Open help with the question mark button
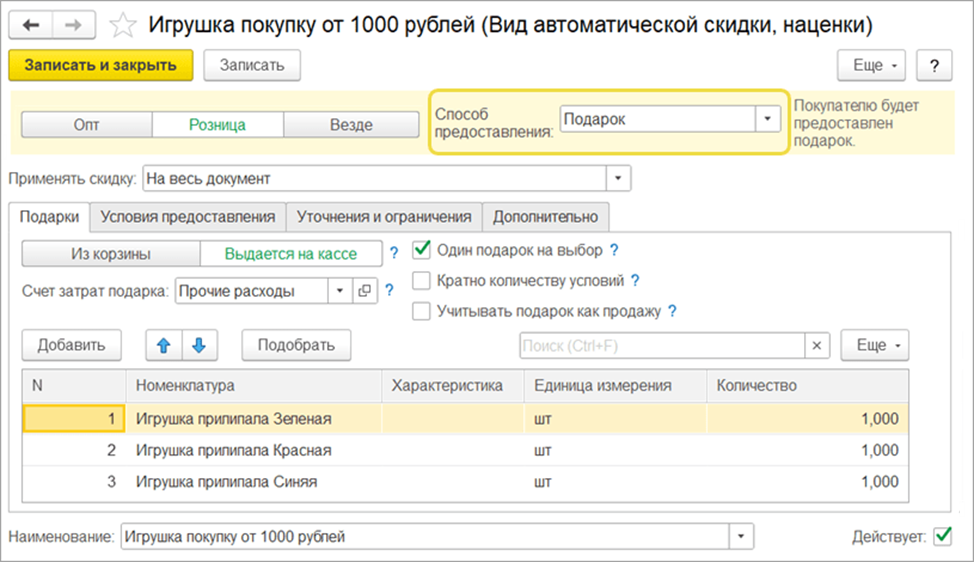974x562 pixels. 934,66
